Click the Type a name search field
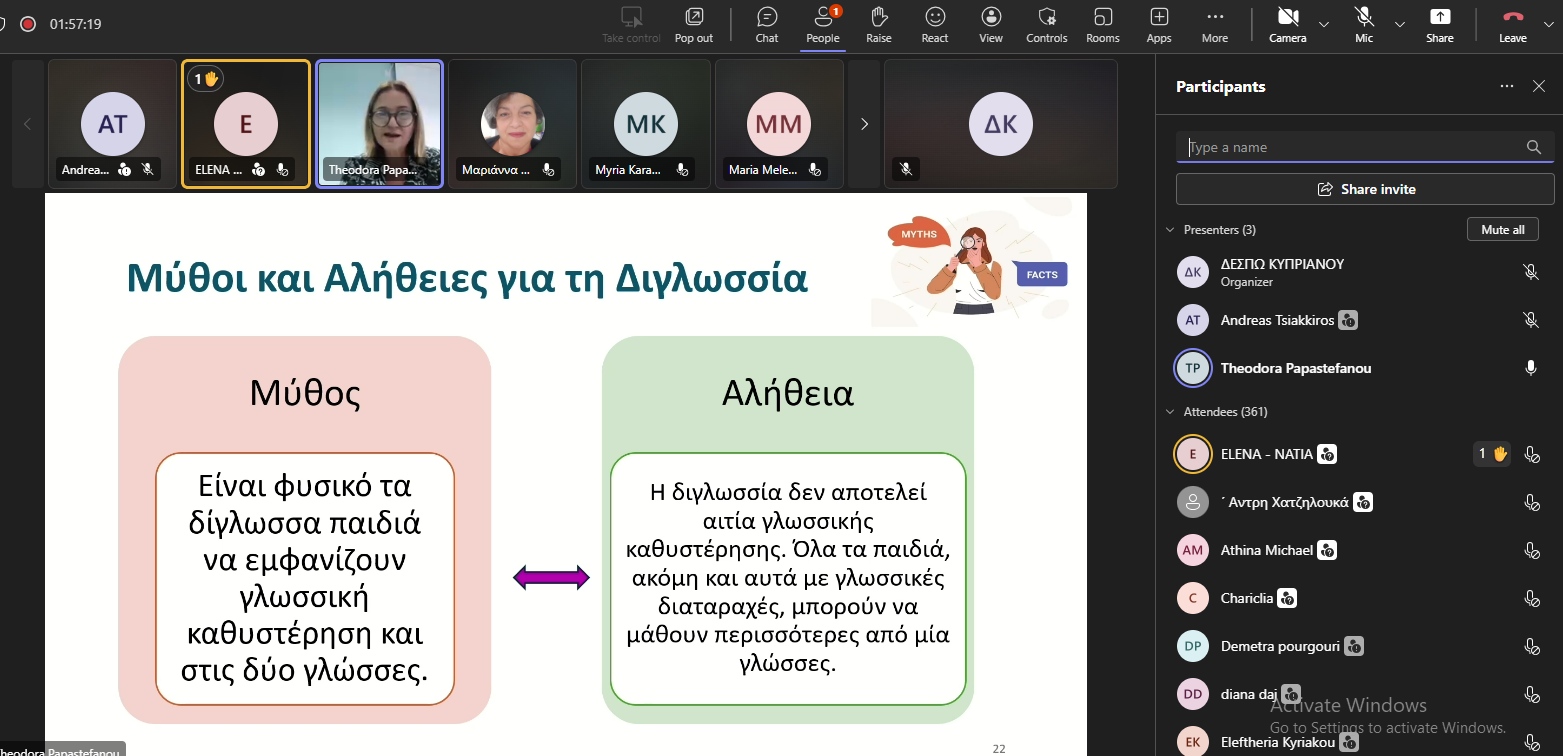Image resolution: width=1563 pixels, height=756 pixels. pos(1350,147)
